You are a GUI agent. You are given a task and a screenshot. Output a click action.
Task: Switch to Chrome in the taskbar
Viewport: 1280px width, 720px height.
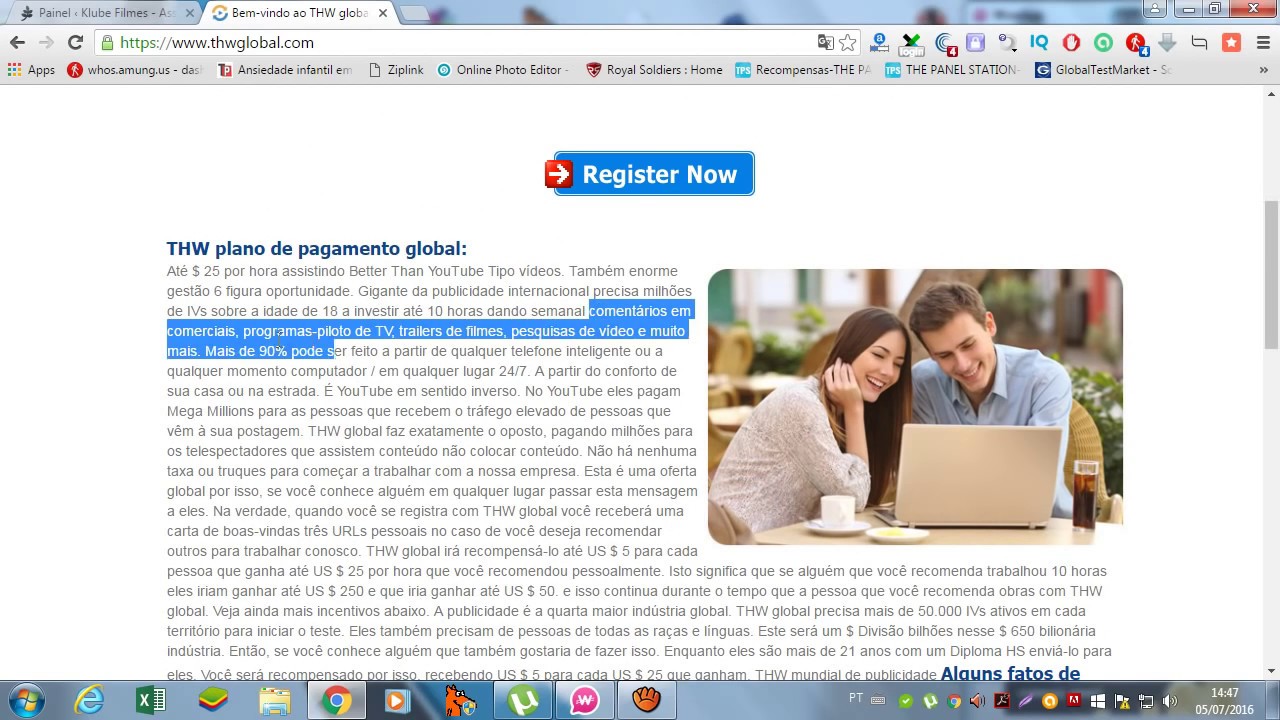(x=337, y=700)
